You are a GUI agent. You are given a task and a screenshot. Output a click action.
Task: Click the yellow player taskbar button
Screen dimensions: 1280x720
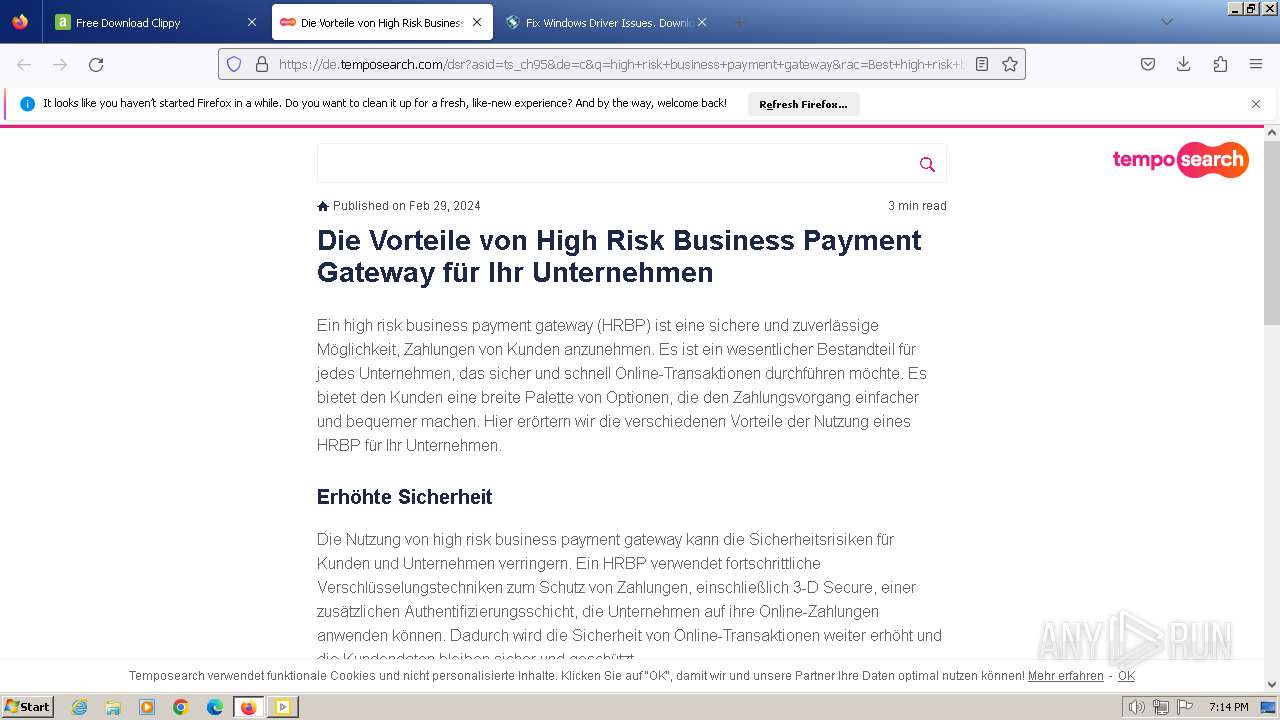[x=283, y=707]
